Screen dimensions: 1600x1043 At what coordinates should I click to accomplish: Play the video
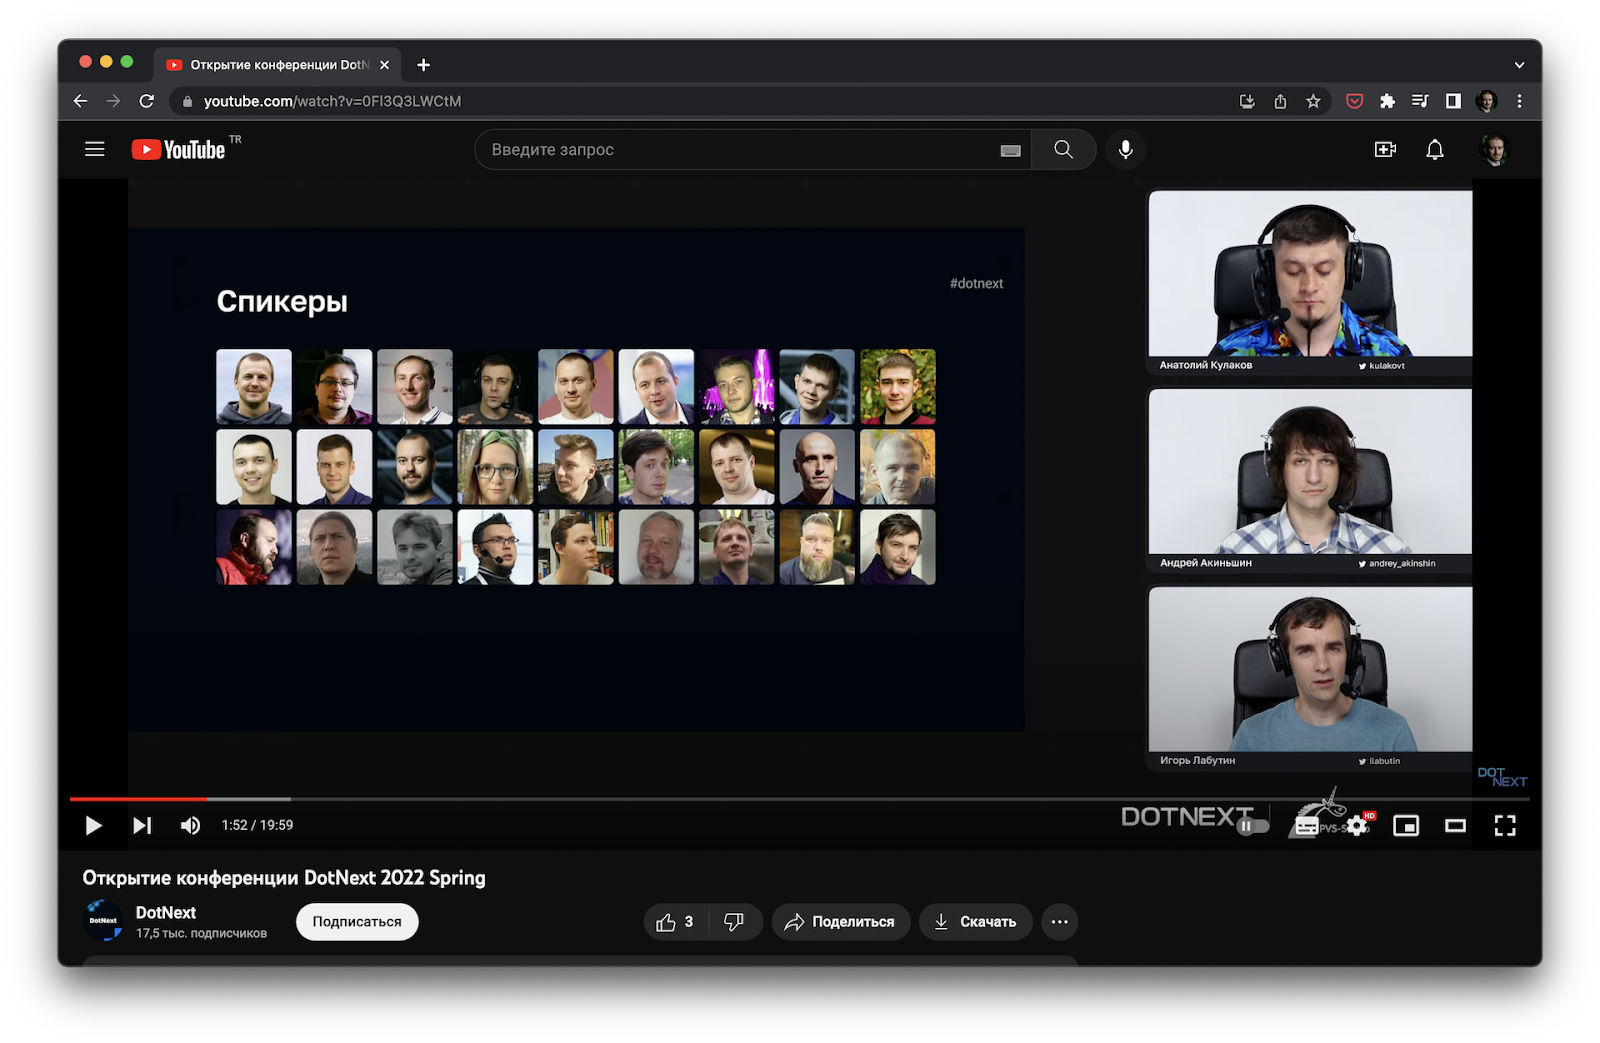[93, 825]
